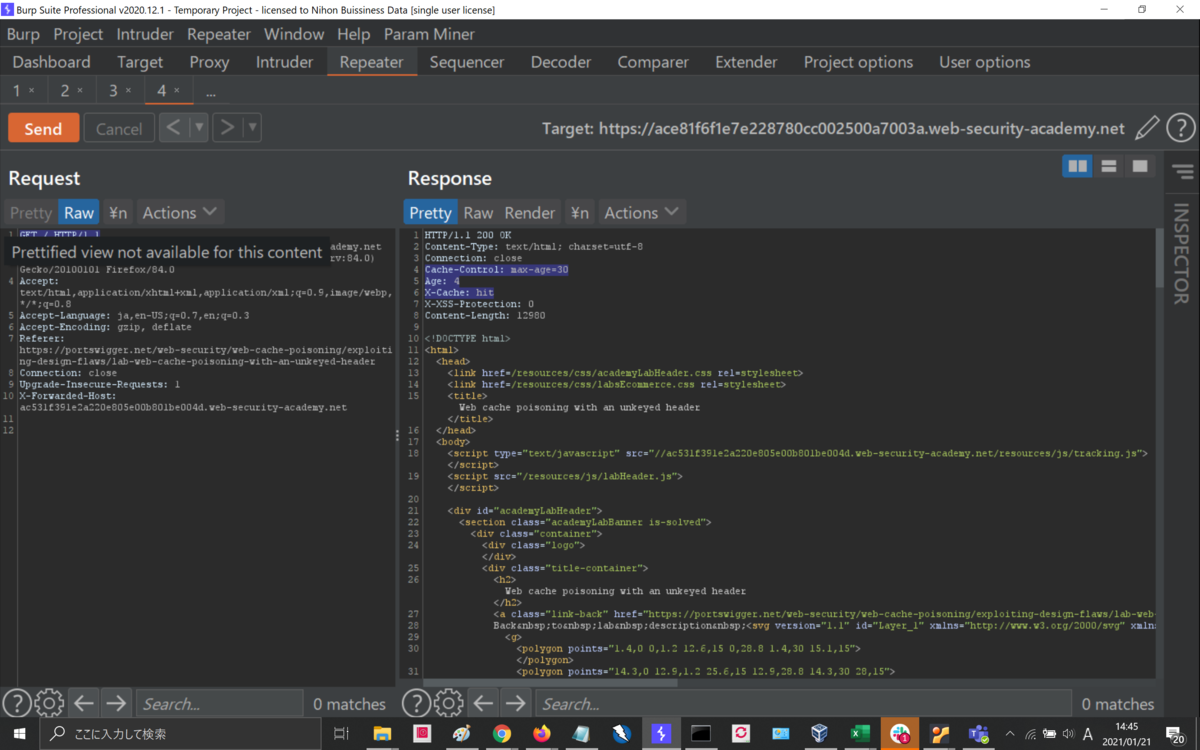Open Burp Suite lightning icon on taskbar
The width and height of the screenshot is (1200, 750).
(660, 734)
